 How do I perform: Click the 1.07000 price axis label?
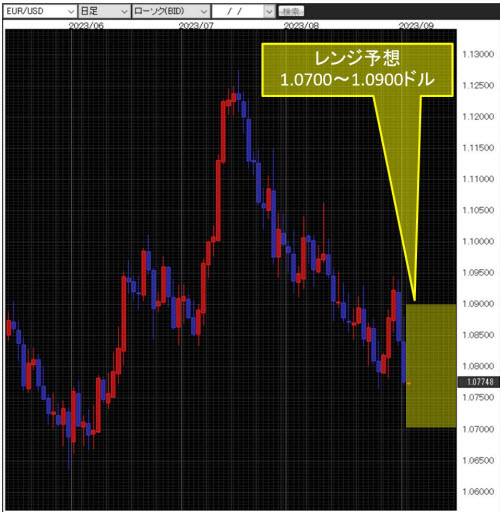click(478, 429)
